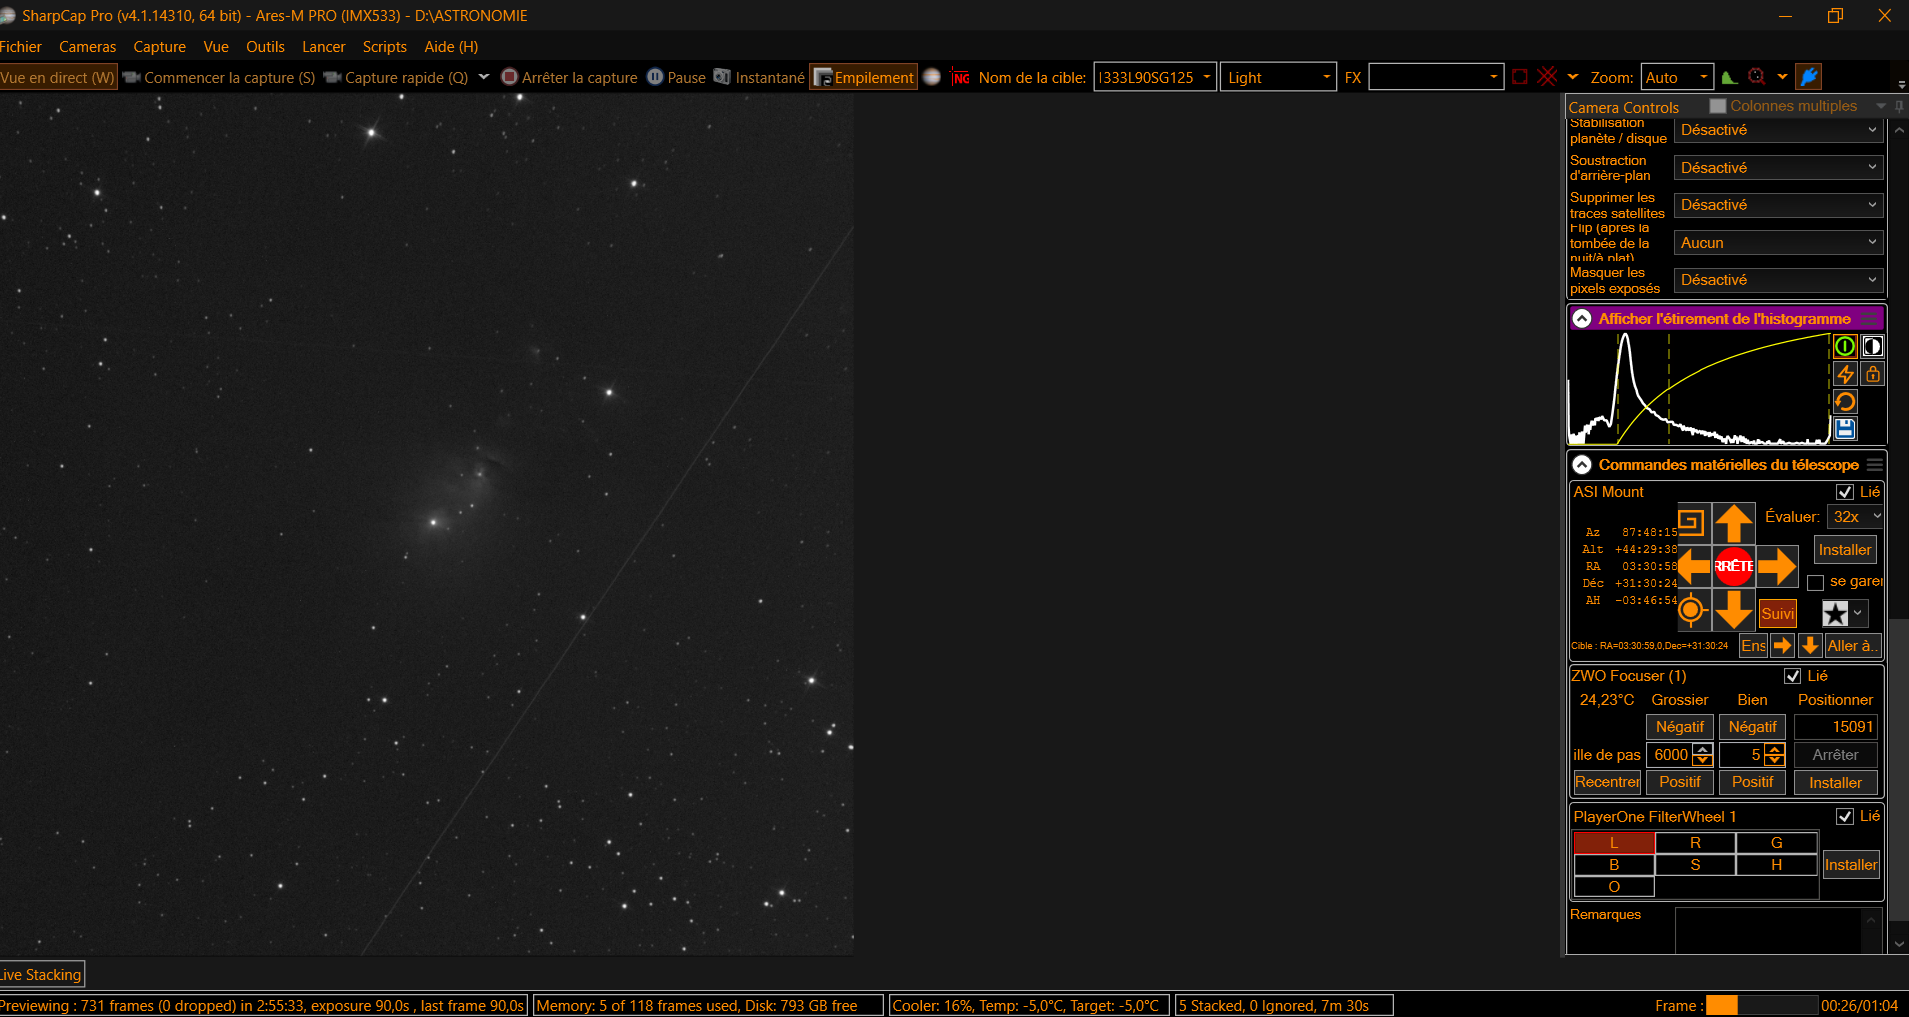Click Arrêter la capture button
Viewport: 1909px width, 1017px height.
point(569,77)
